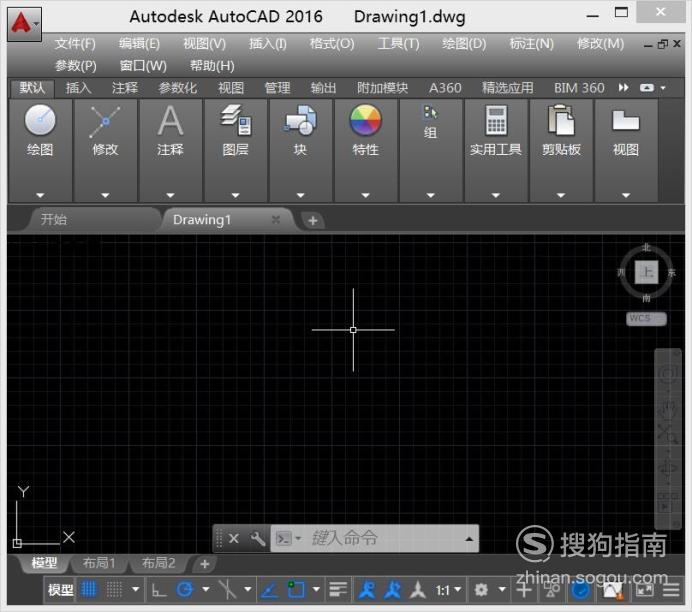Image resolution: width=692 pixels, height=612 pixels.
Task: Open status bar customization hamburger icon
Action: click(x=671, y=589)
